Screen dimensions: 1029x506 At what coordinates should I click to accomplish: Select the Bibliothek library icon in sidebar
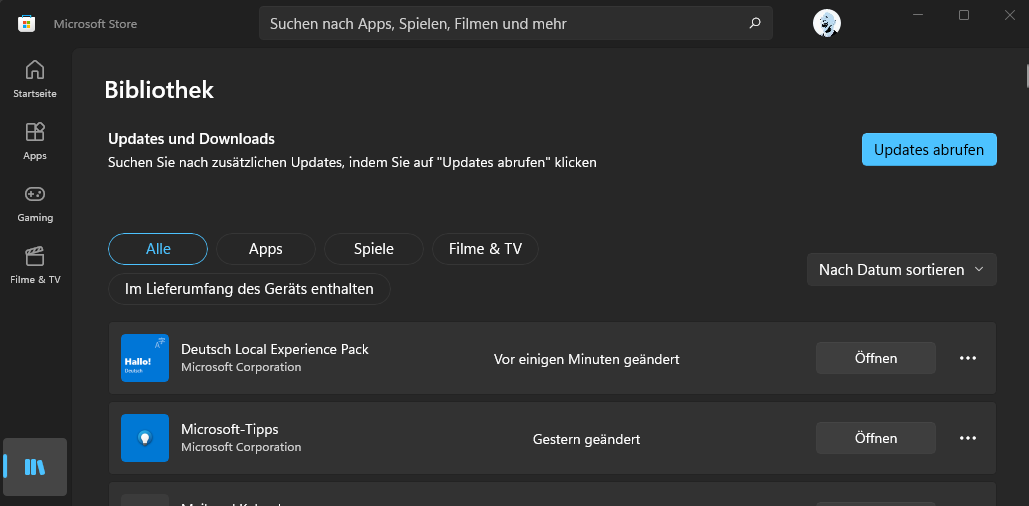(35, 467)
